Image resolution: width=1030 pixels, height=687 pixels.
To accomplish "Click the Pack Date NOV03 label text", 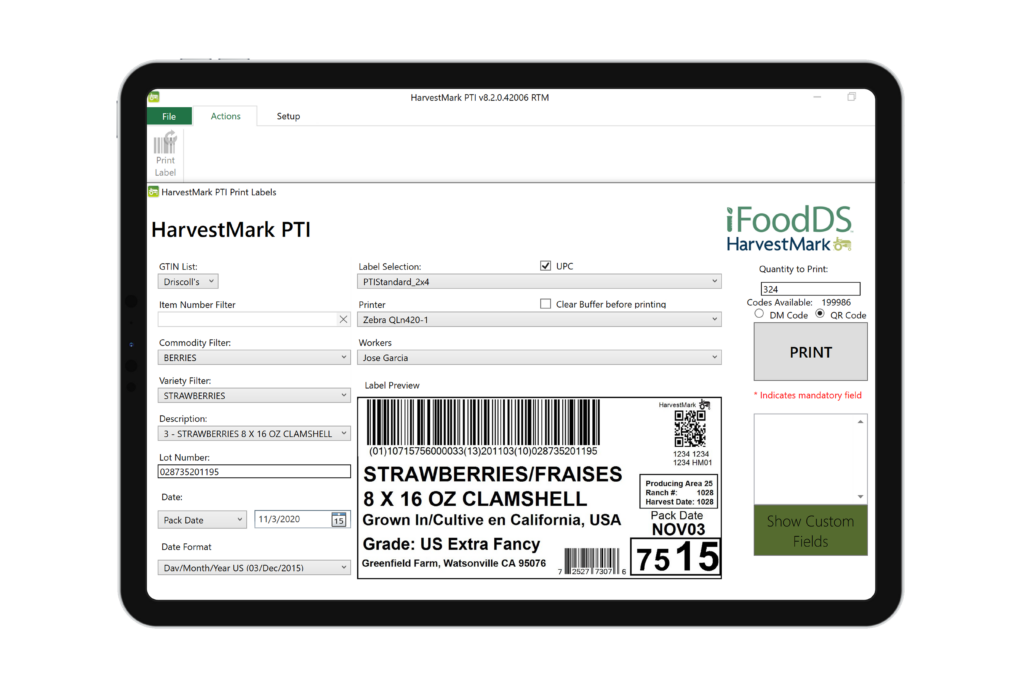I will [677, 523].
